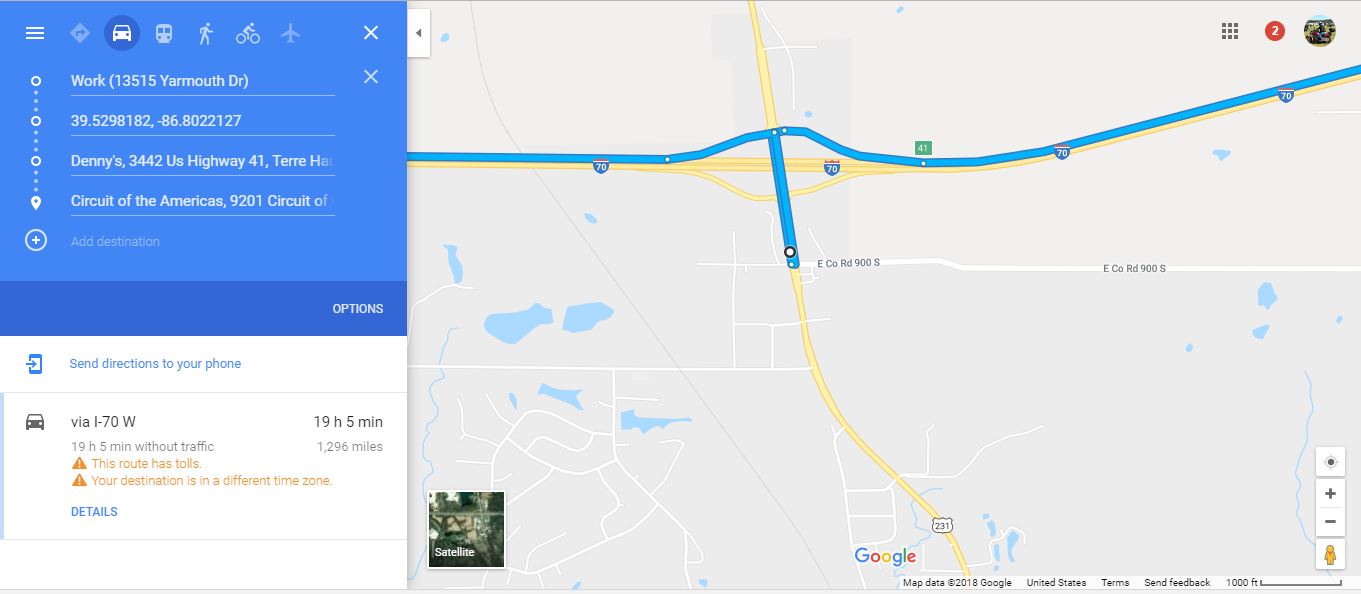This screenshot has width=1361, height=594.
Task: Collapse the side panel arrow
Action: coord(419,33)
